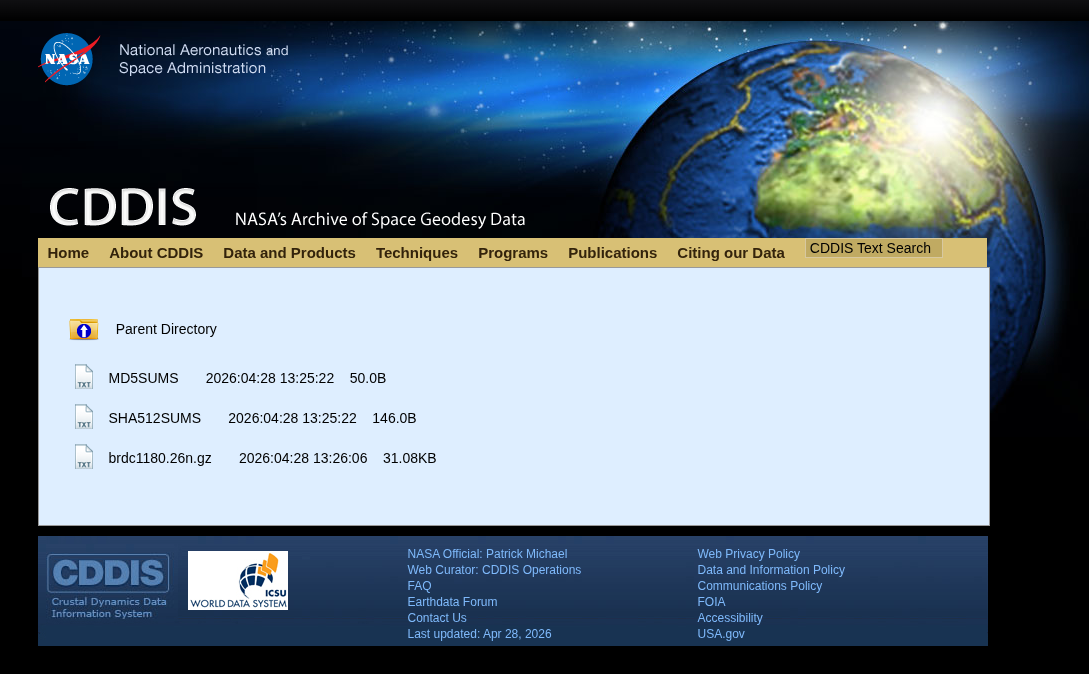This screenshot has height=674, width=1089.
Task: Click the timestamp 2026:04:28 13:26:06
Action: (303, 458)
